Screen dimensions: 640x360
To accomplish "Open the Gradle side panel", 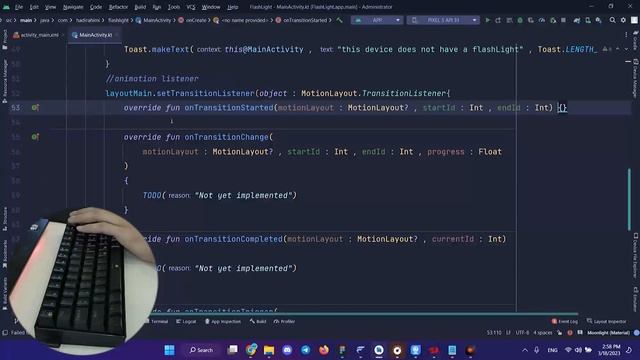I will coord(636,40).
